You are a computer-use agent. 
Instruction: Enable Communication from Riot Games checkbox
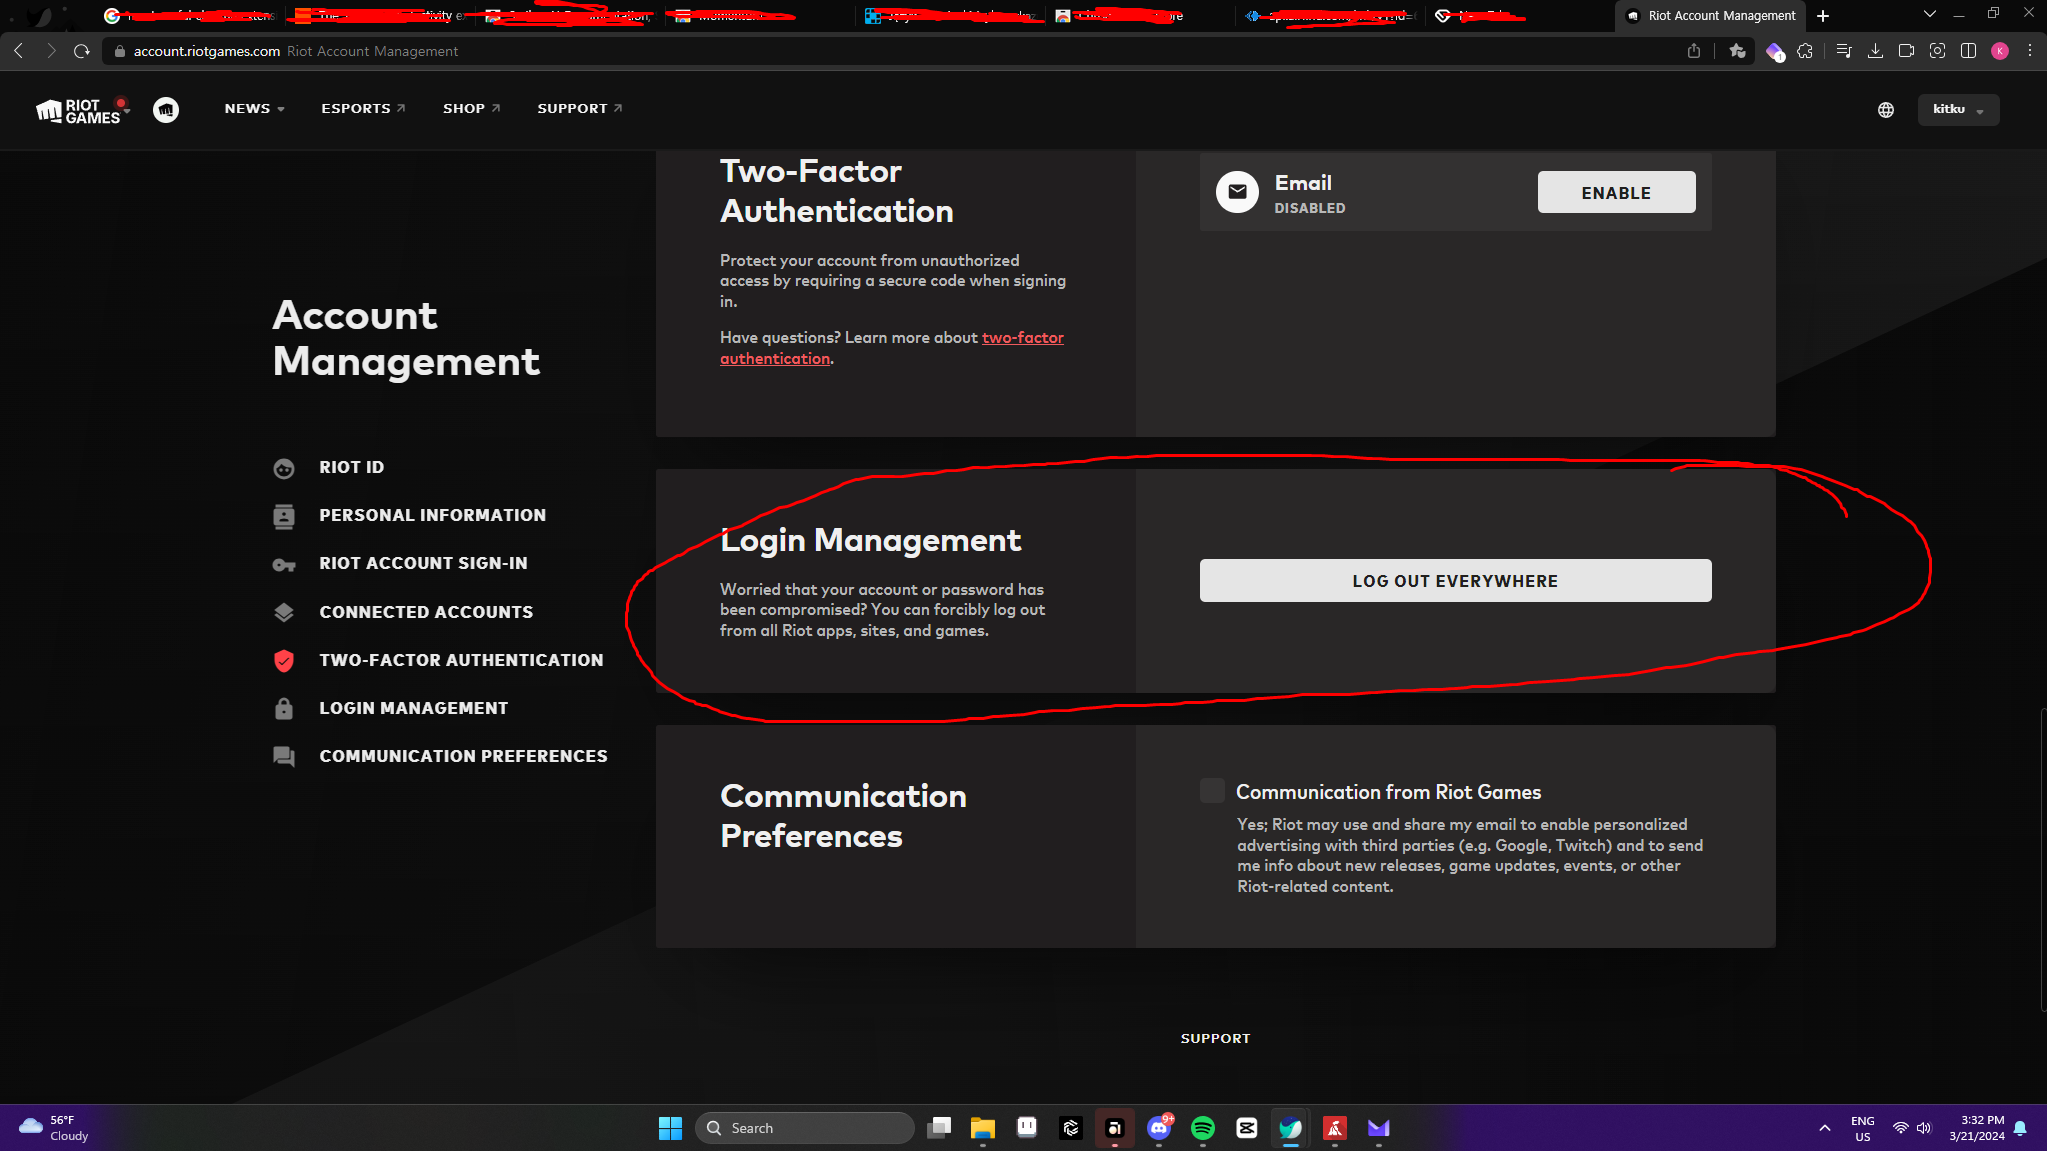coord(1211,790)
